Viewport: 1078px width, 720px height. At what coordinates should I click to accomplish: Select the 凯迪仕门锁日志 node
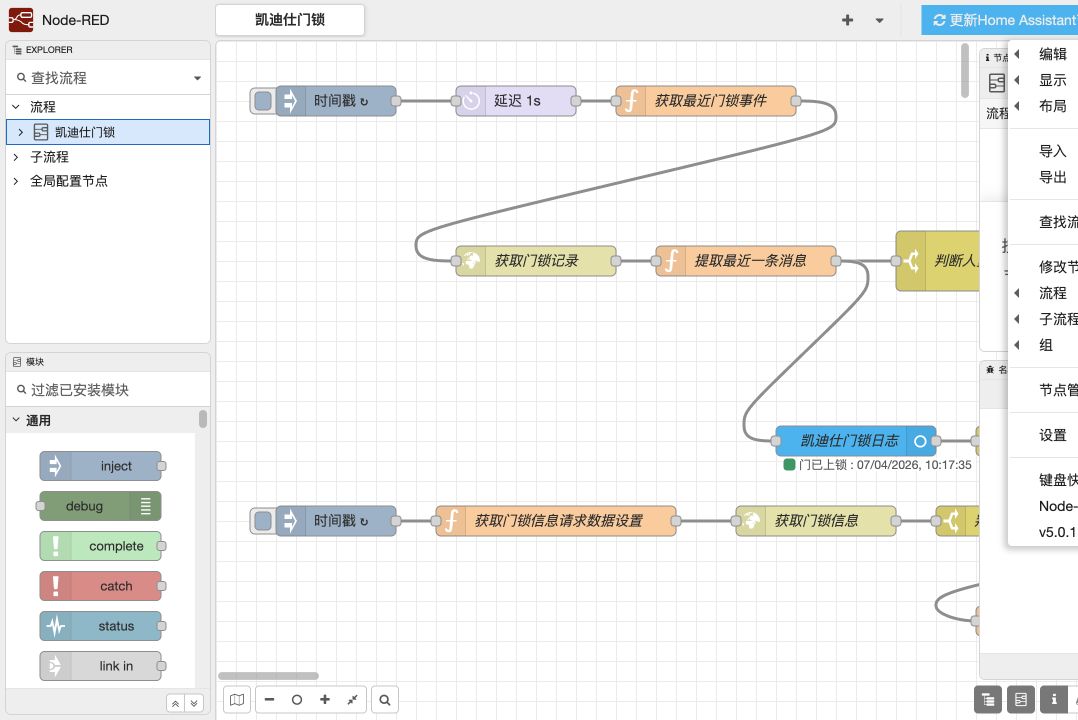(x=855, y=441)
